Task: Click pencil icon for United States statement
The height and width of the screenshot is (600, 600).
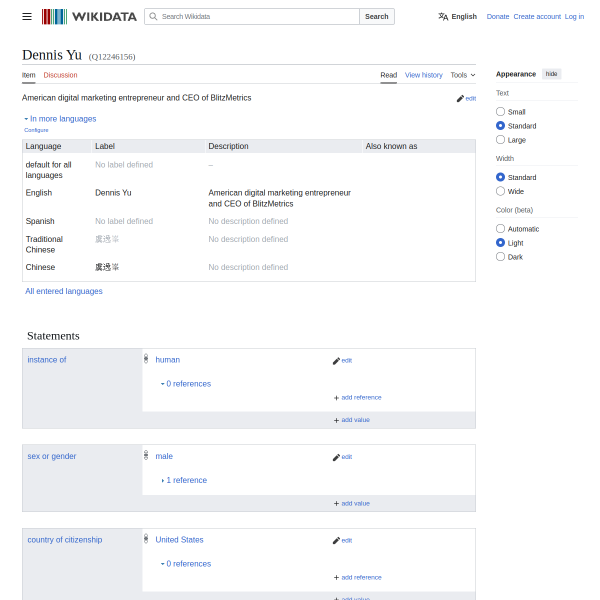Action: tap(336, 541)
